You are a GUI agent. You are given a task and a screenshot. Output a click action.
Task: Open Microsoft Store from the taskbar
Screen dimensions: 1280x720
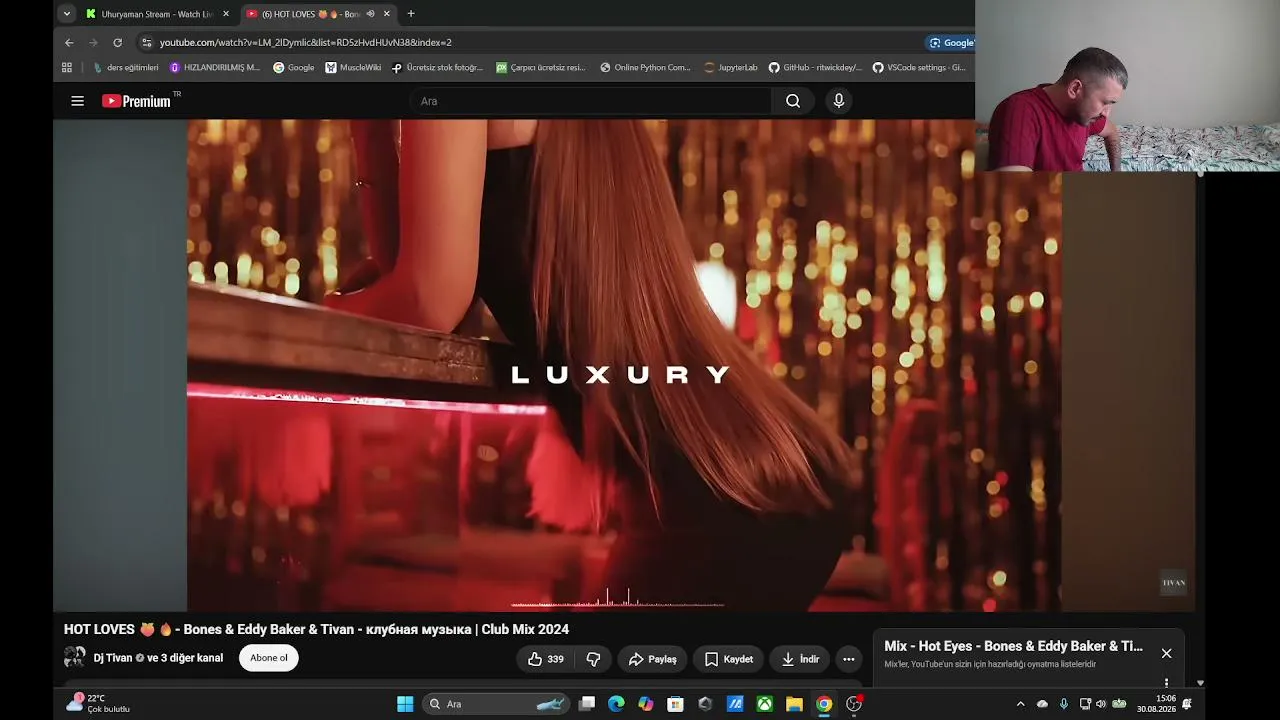675,704
